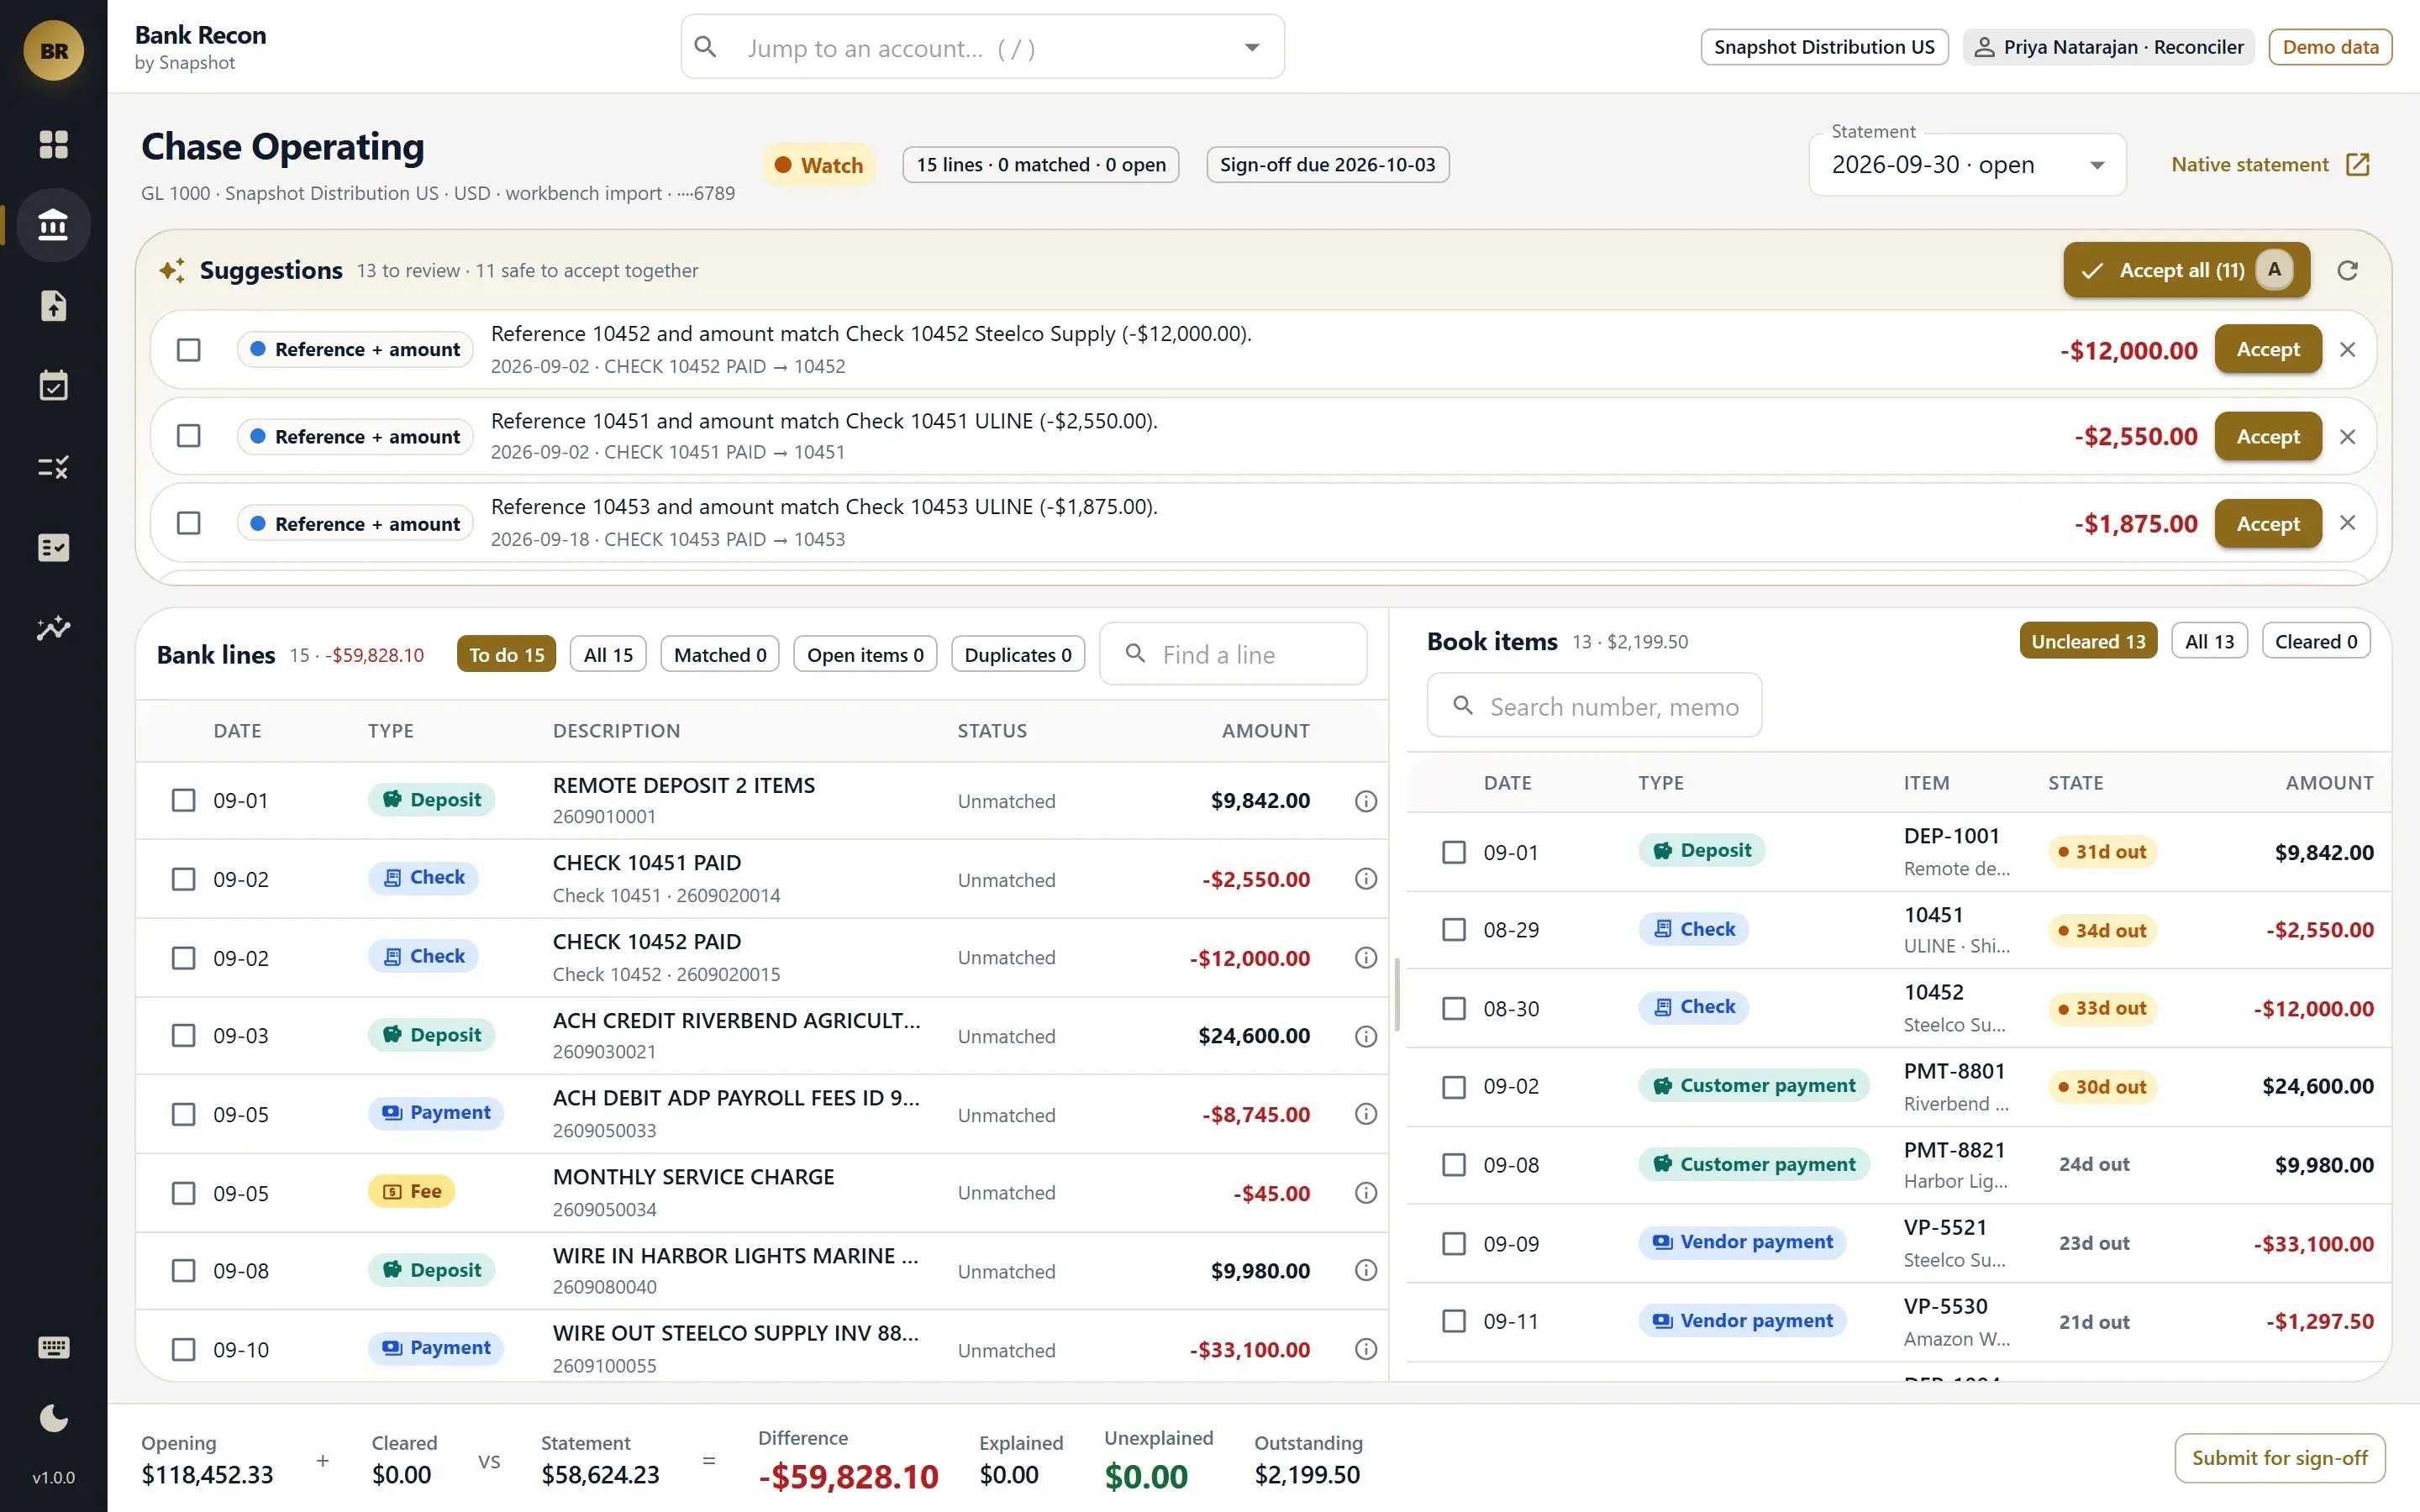Viewport: 2420px width, 1512px height.
Task: Click the Demo data badge
Action: [x=2330, y=47]
